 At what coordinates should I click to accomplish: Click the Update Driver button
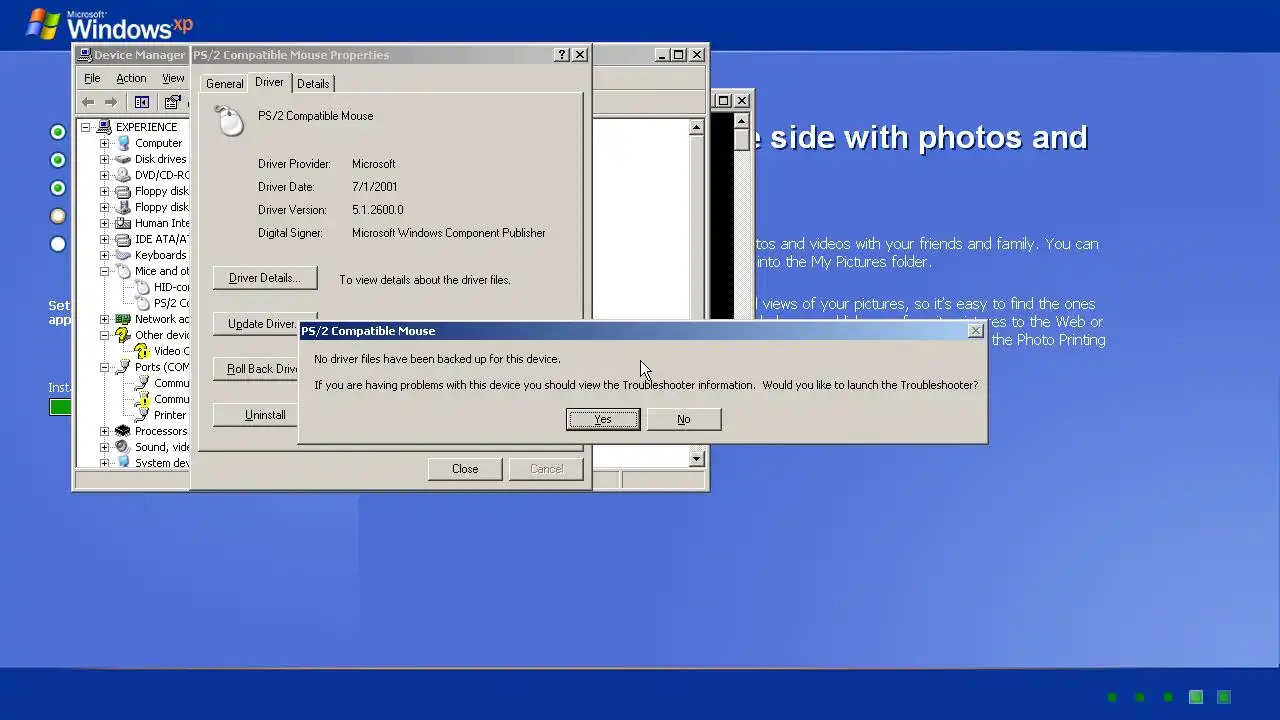[257, 324]
